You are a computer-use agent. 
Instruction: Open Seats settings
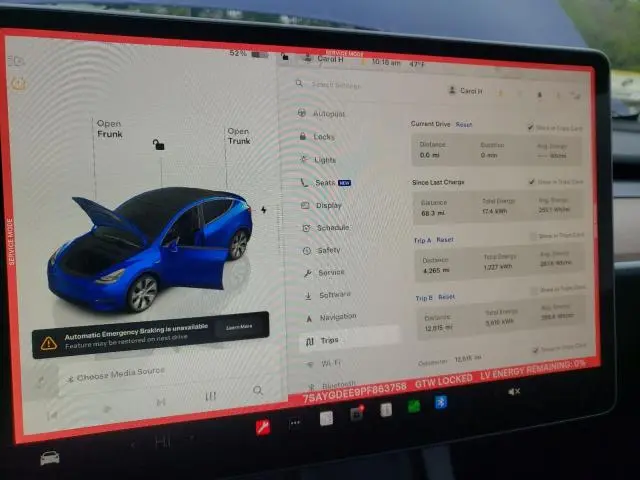coord(325,182)
